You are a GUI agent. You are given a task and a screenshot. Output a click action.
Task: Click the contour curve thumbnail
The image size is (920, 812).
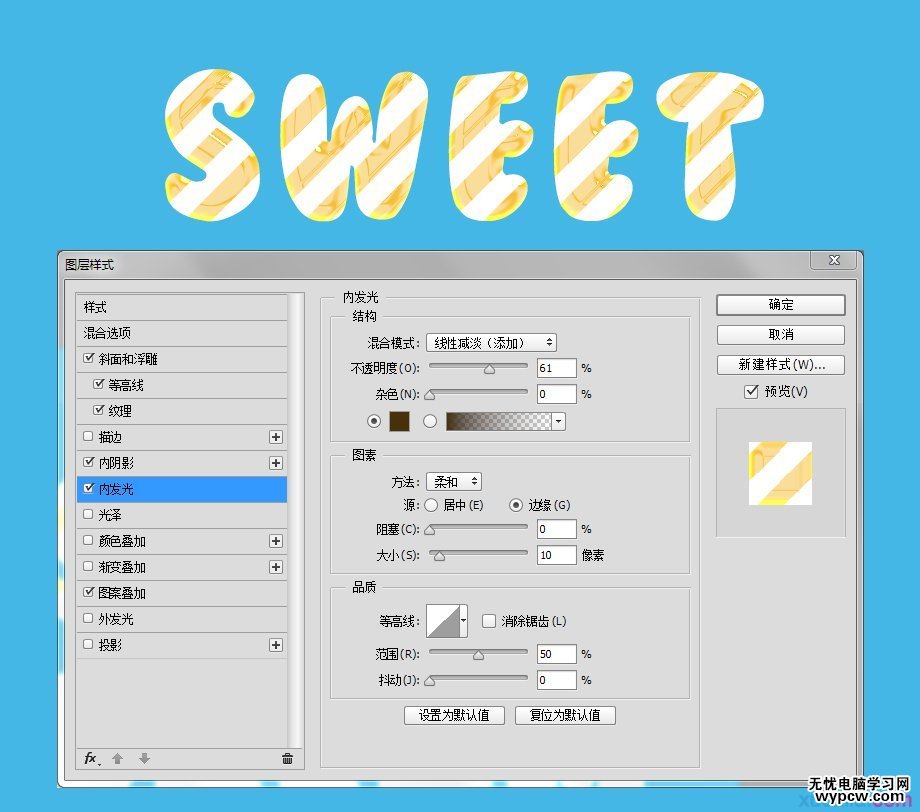click(x=443, y=621)
